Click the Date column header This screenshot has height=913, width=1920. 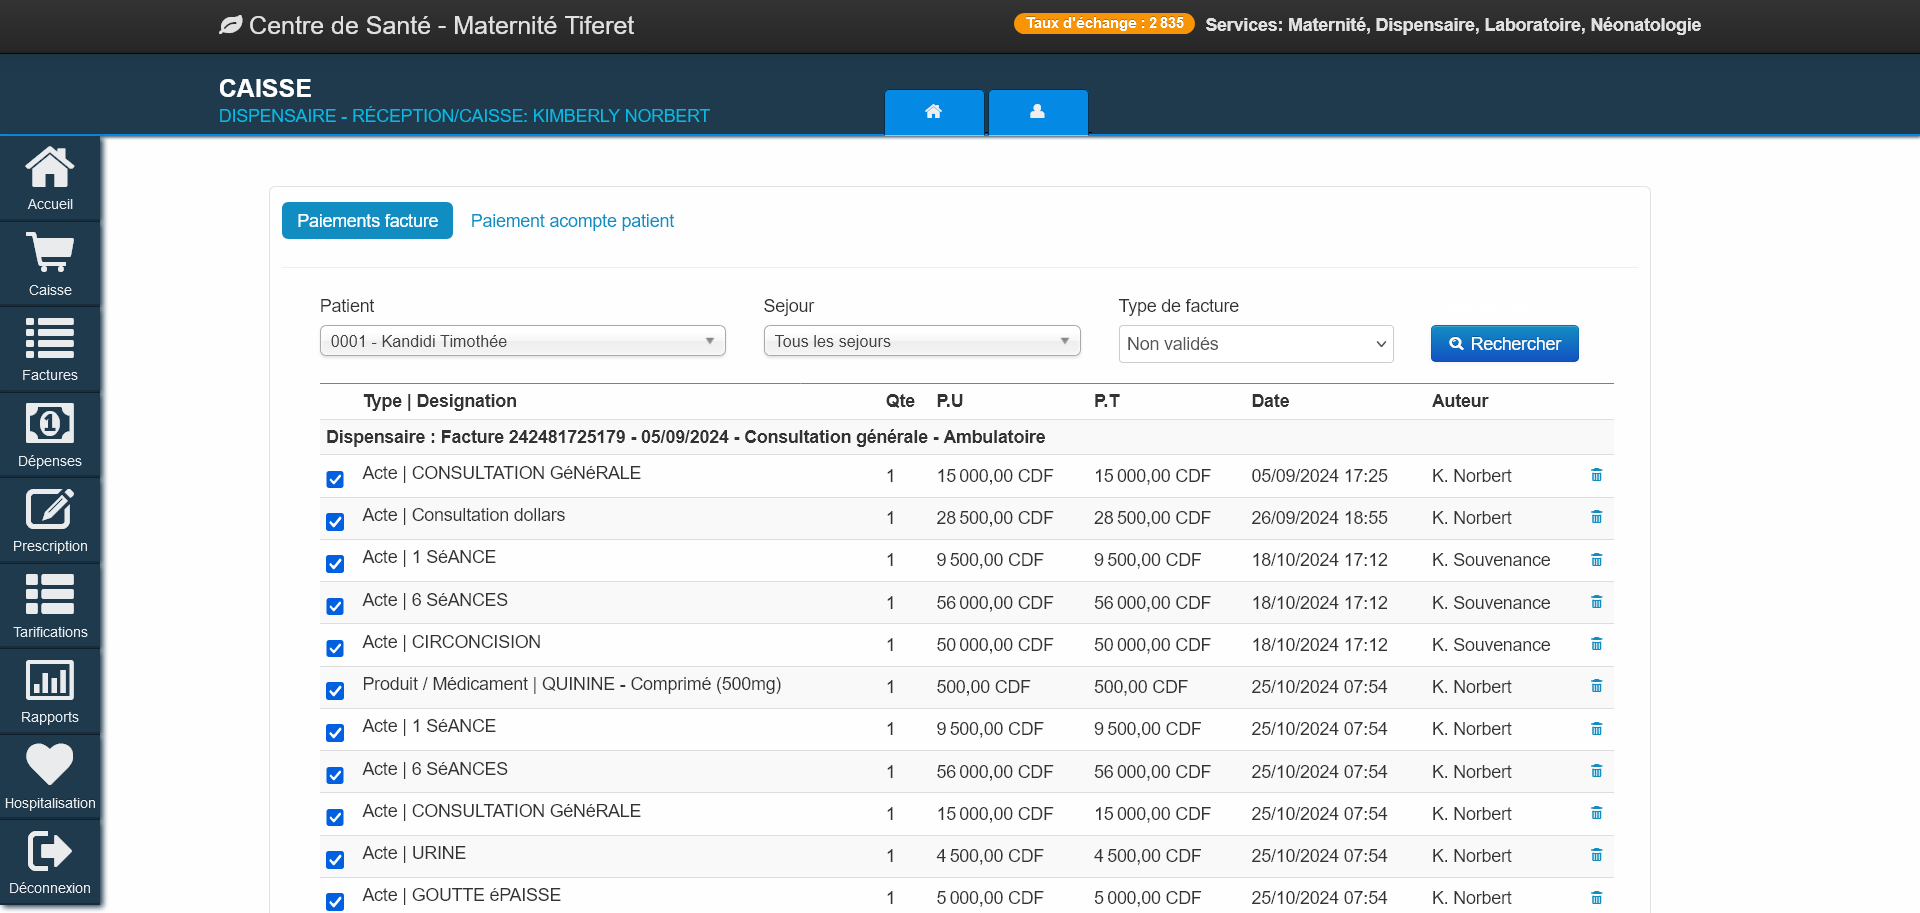(x=1270, y=401)
